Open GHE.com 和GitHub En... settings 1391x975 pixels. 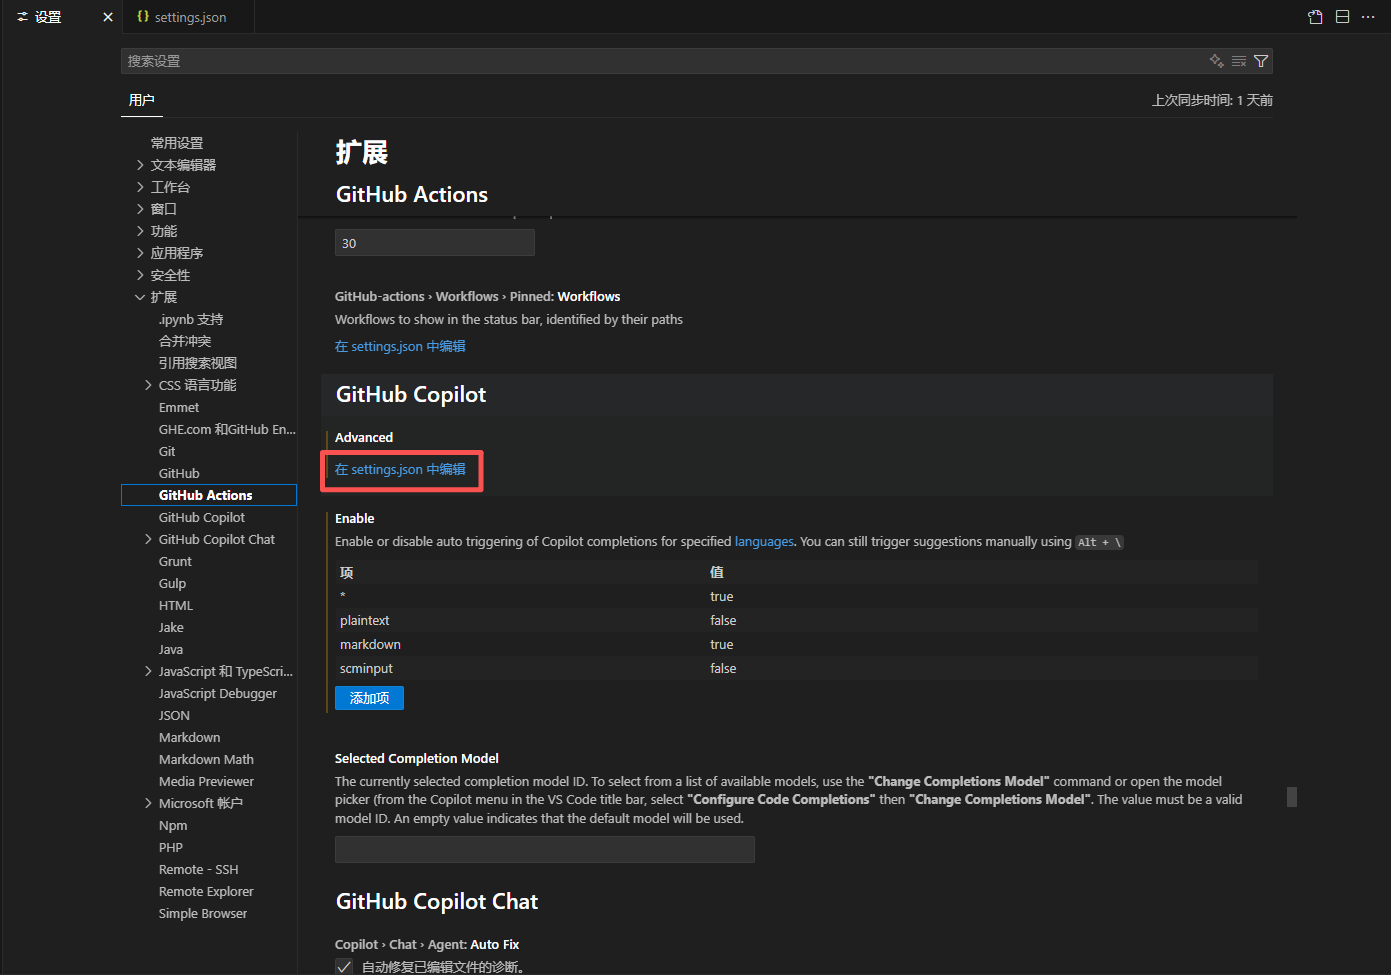227,429
